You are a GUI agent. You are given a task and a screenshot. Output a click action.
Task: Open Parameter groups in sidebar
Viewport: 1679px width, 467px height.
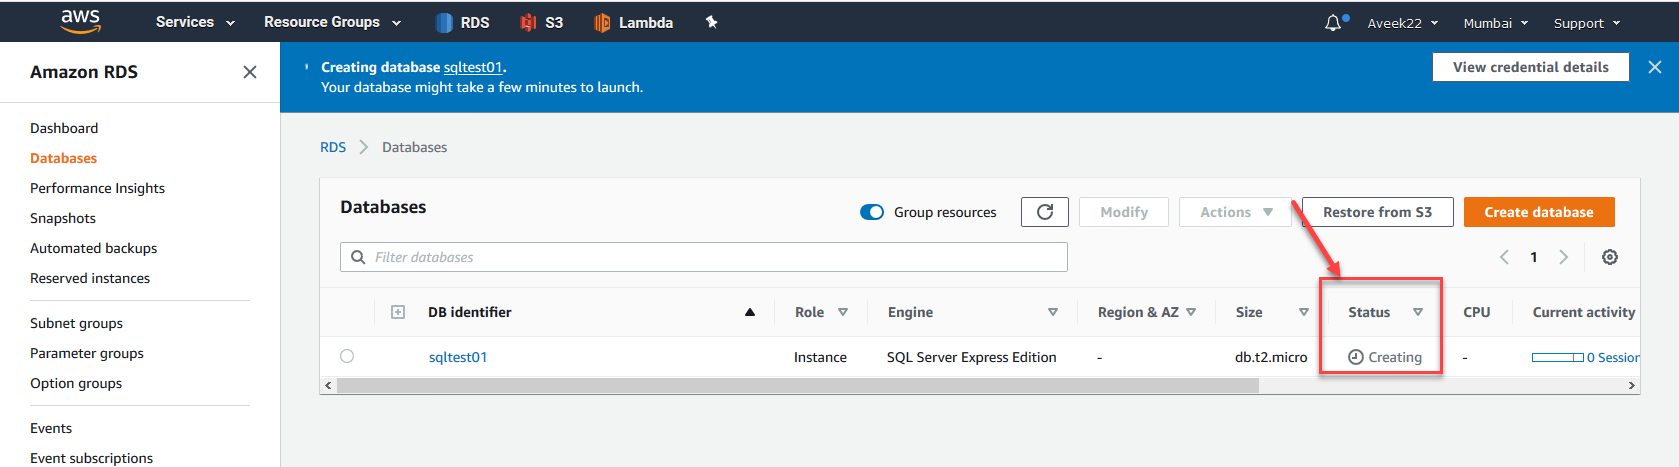pos(87,353)
